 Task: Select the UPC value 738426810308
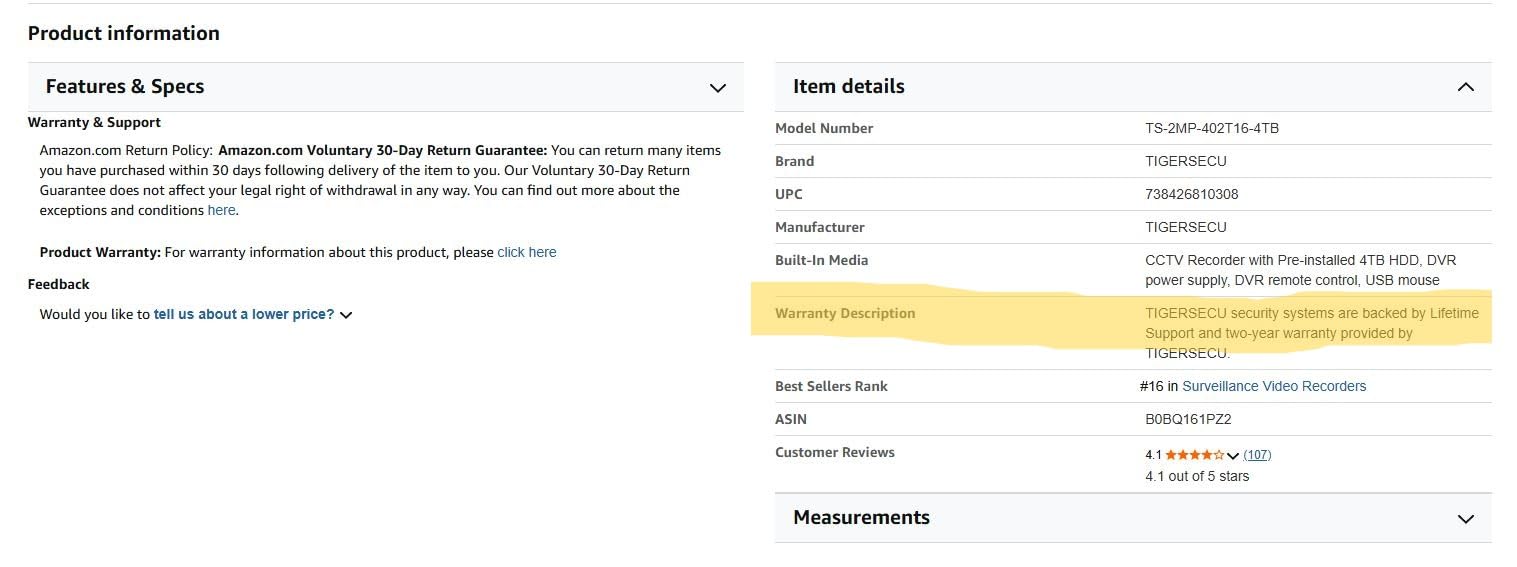(1192, 194)
